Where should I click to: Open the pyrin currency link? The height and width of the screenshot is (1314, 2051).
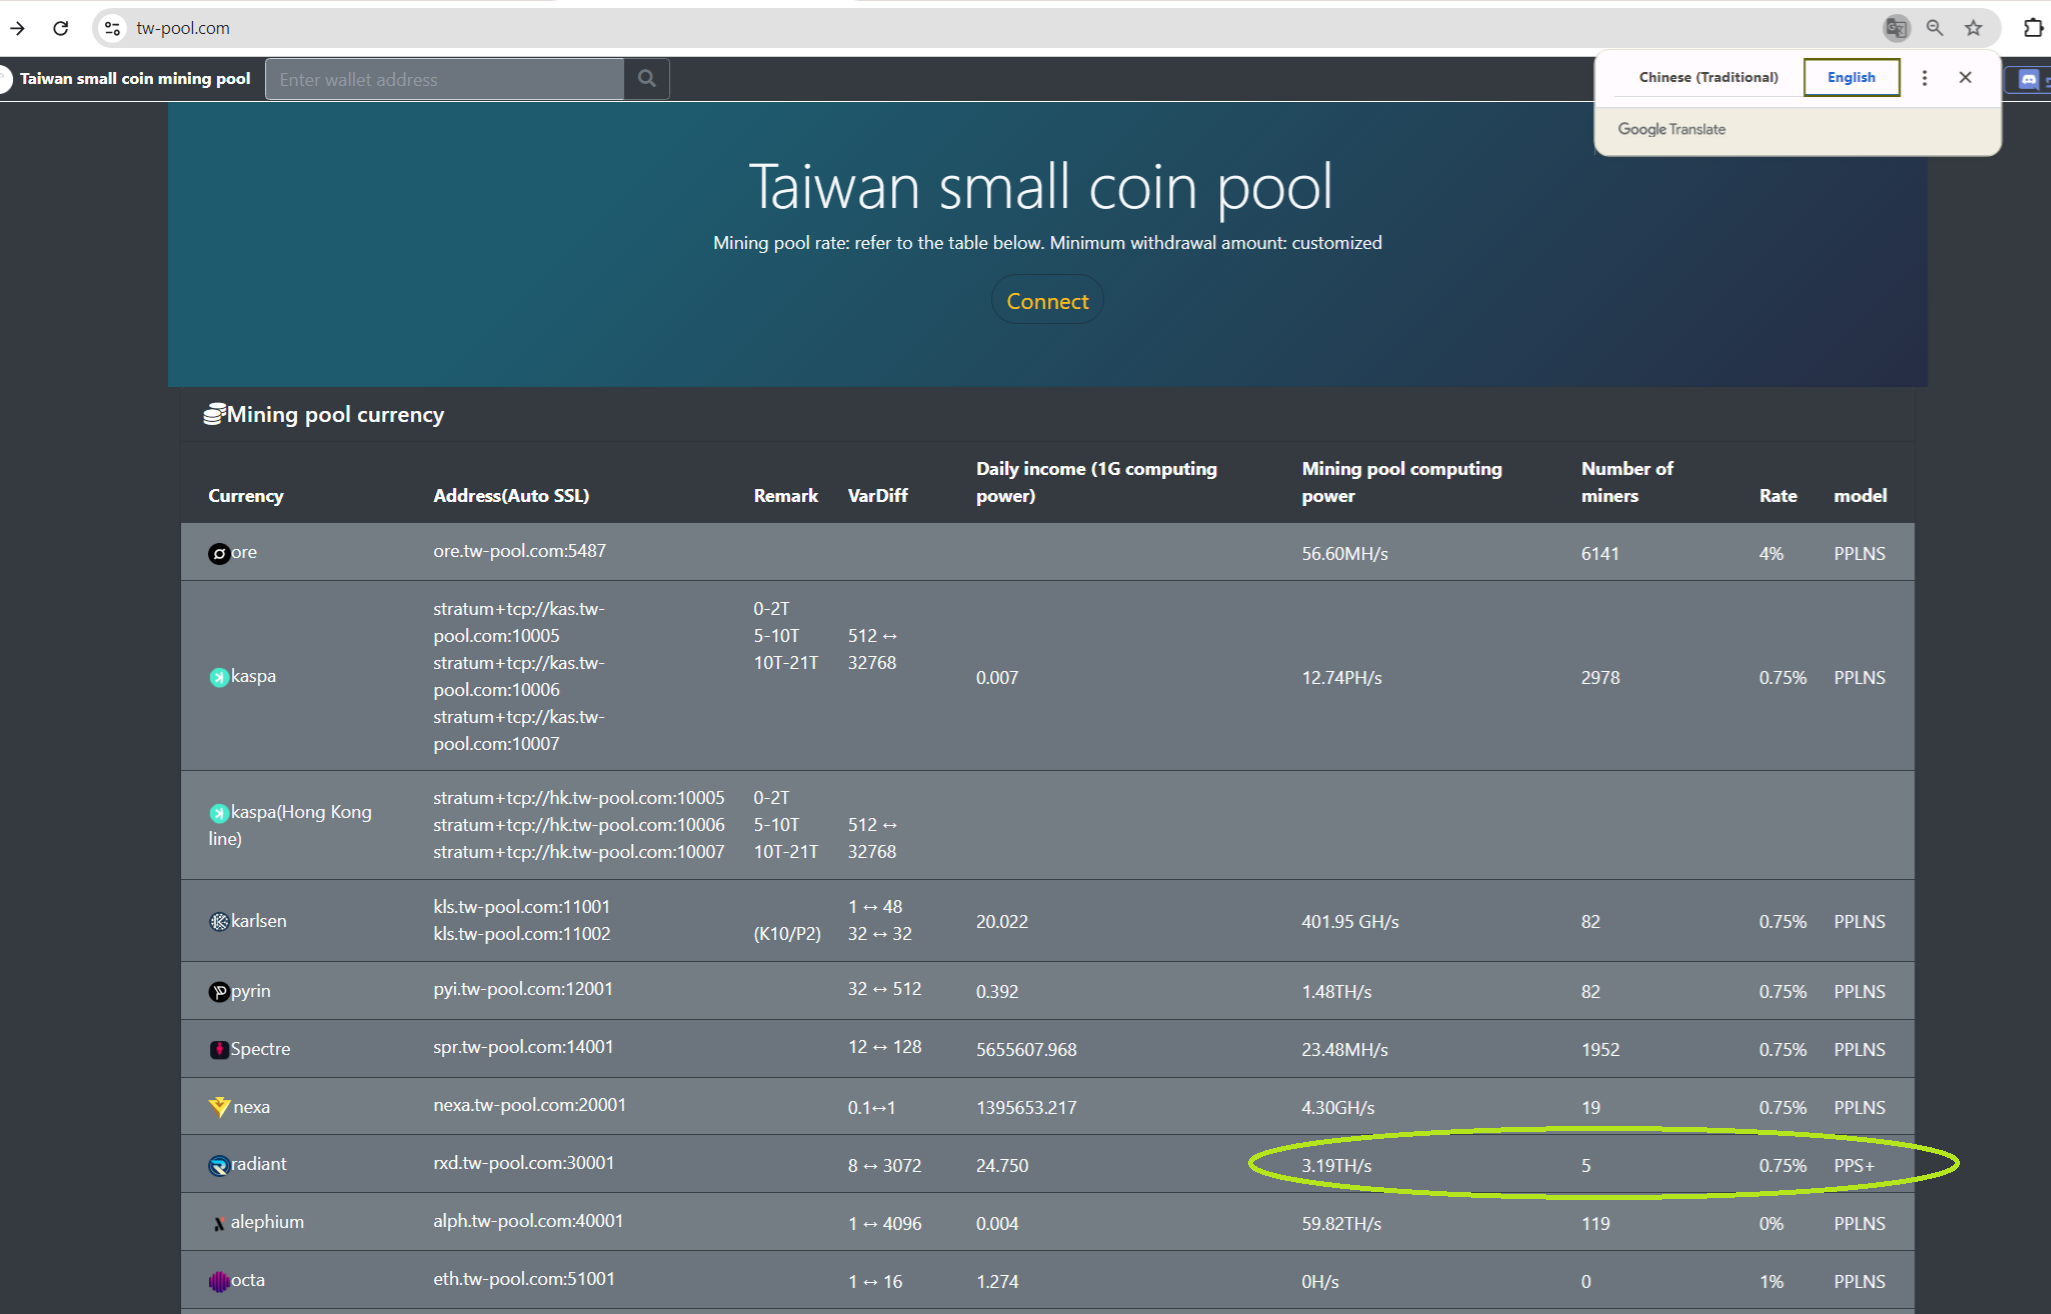[251, 991]
